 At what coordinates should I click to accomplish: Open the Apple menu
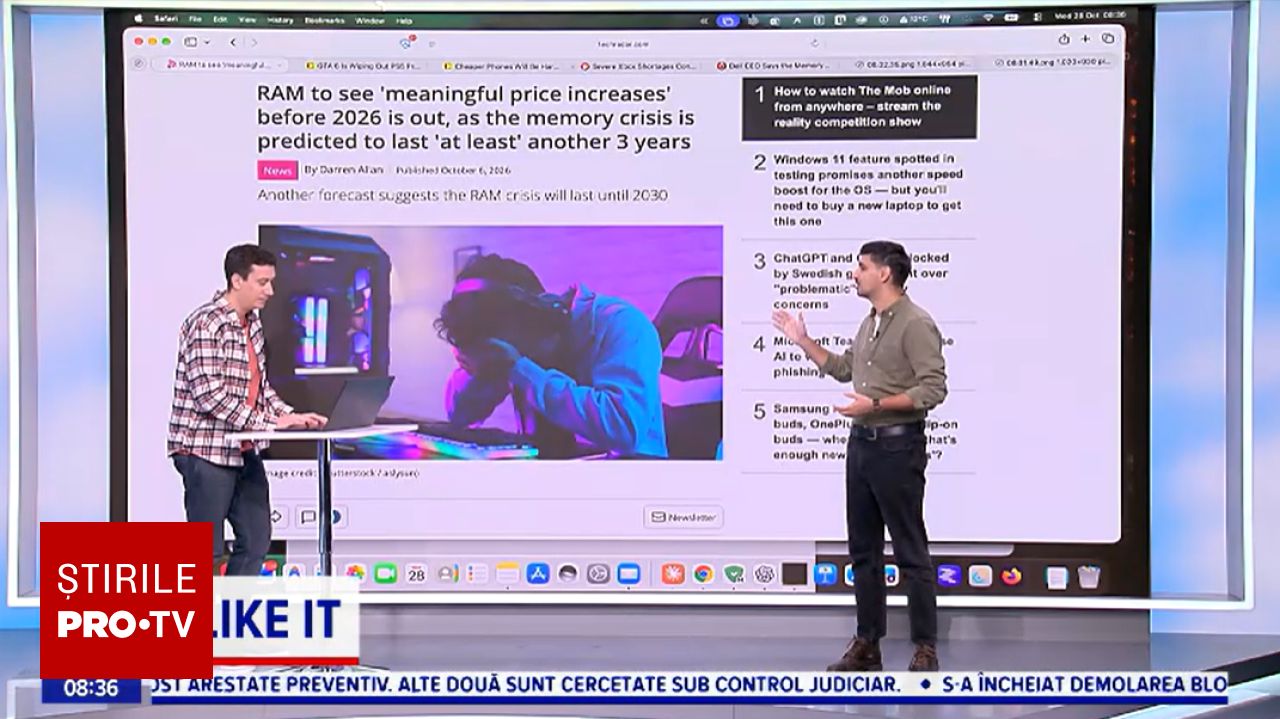pyautogui.click(x=139, y=19)
